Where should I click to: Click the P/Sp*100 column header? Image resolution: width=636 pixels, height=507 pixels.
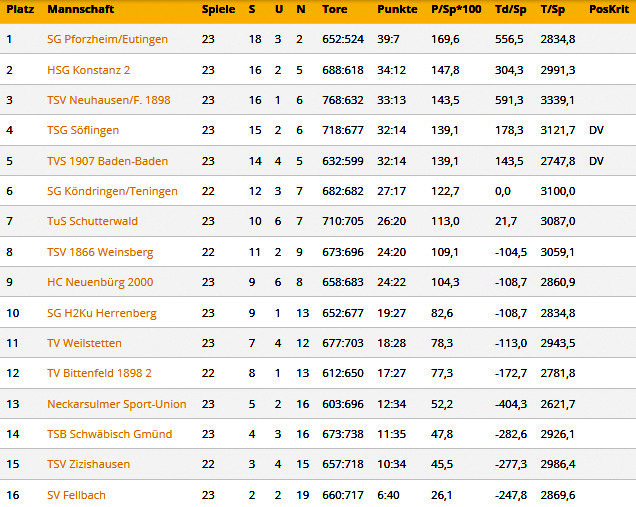click(x=456, y=9)
